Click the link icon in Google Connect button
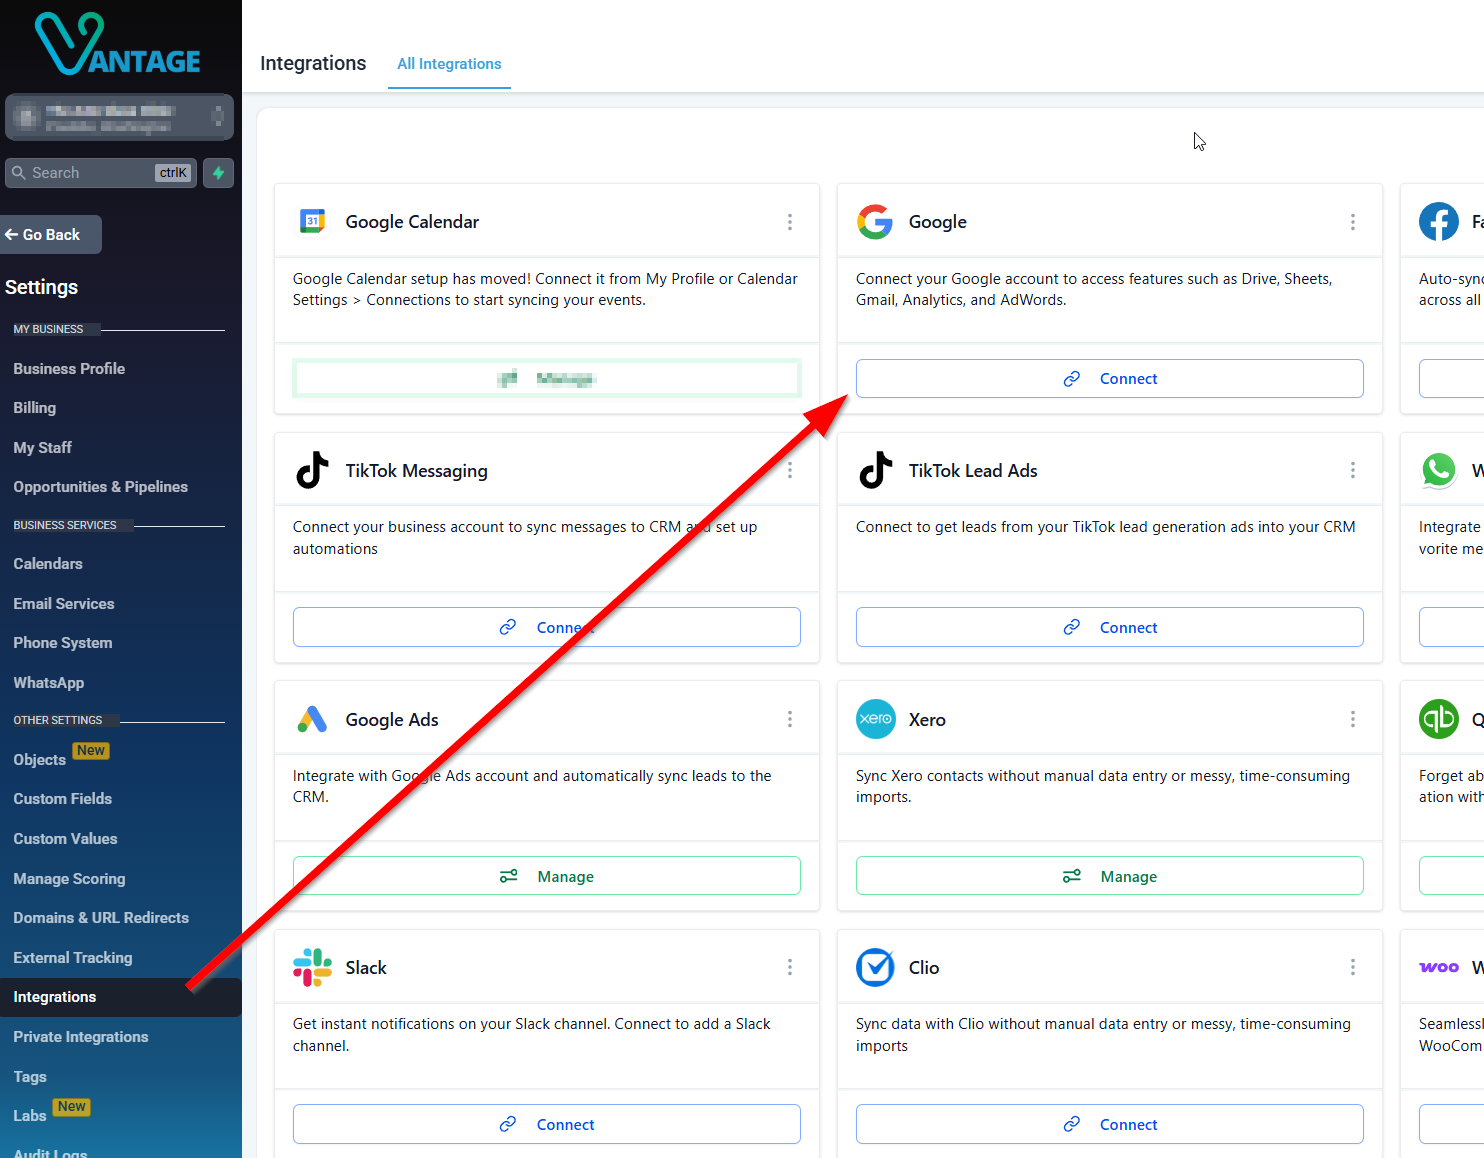This screenshot has height=1158, width=1484. (x=1072, y=379)
